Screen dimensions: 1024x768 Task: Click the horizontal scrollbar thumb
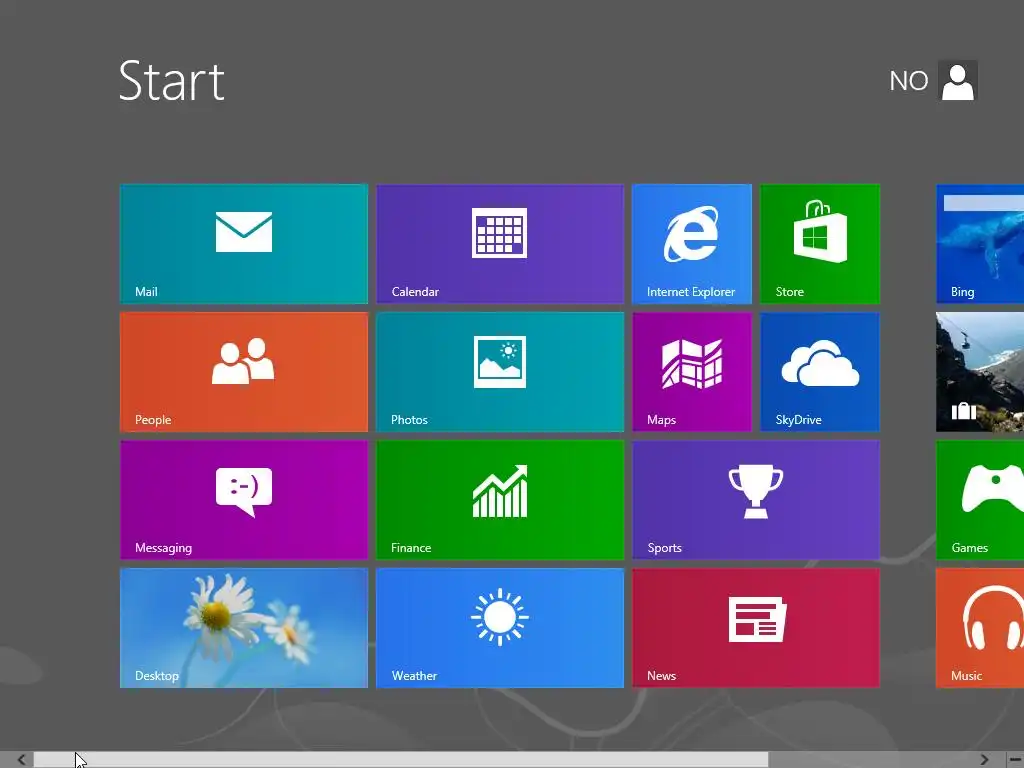[x=401, y=760]
